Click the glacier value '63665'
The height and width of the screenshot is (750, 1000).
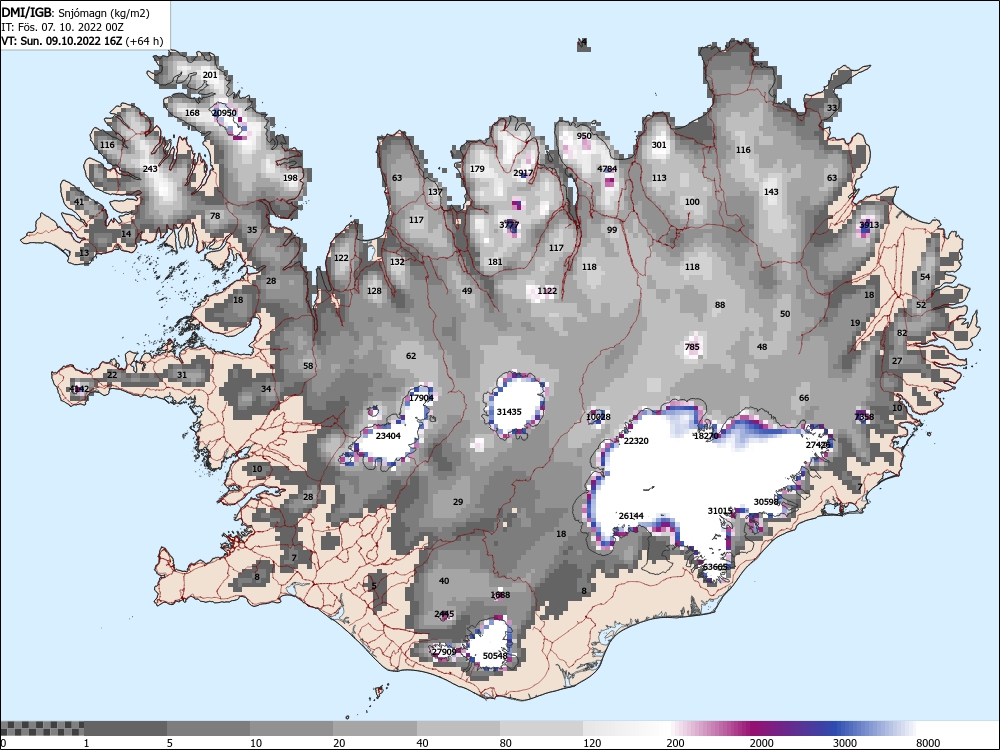715,567
